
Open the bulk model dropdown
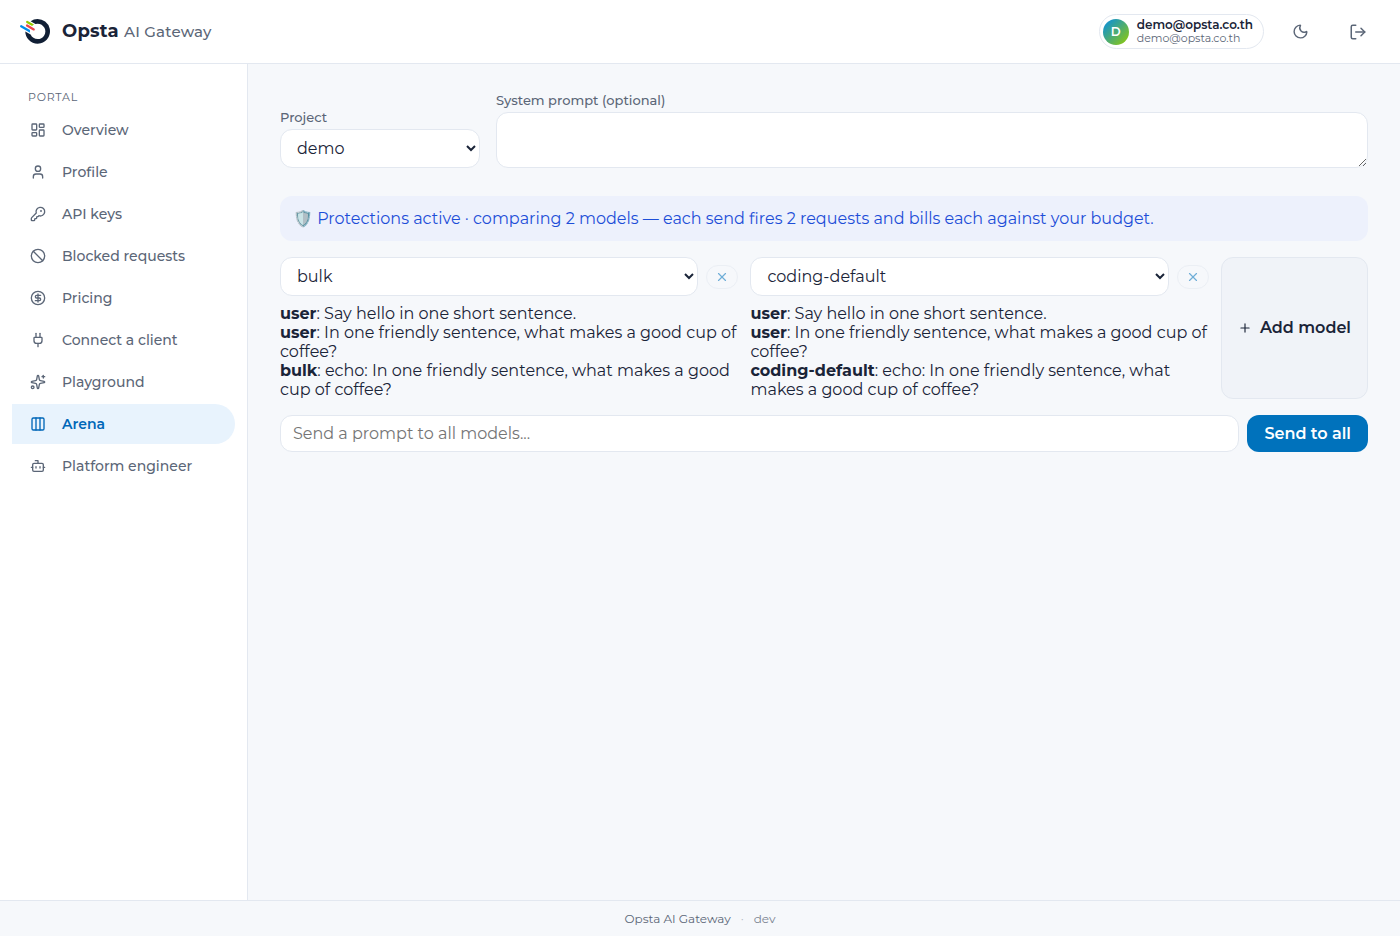point(489,276)
